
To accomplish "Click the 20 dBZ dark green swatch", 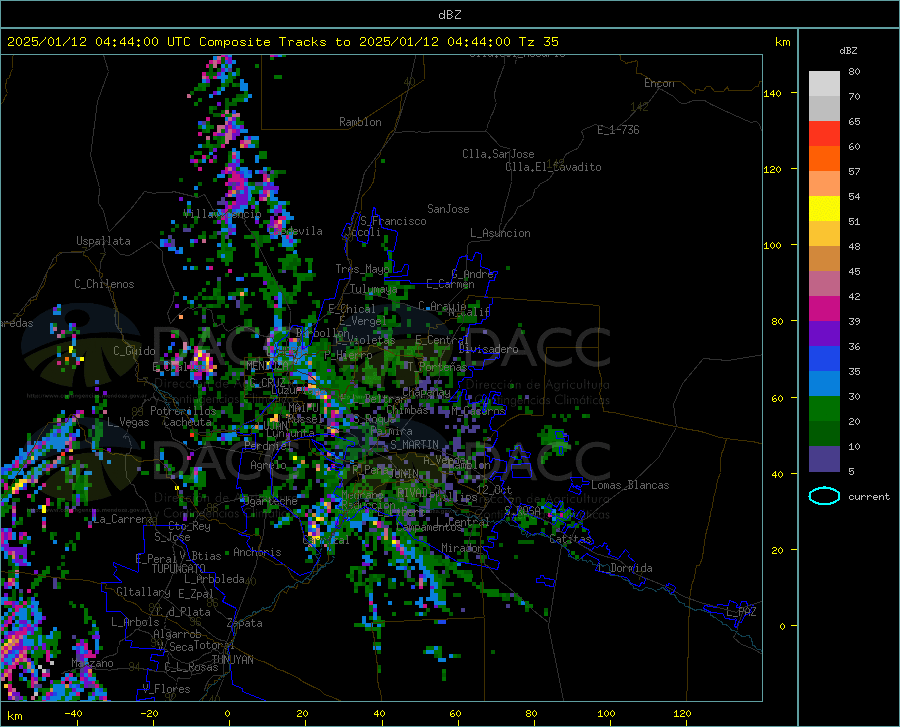I will pos(824,434).
